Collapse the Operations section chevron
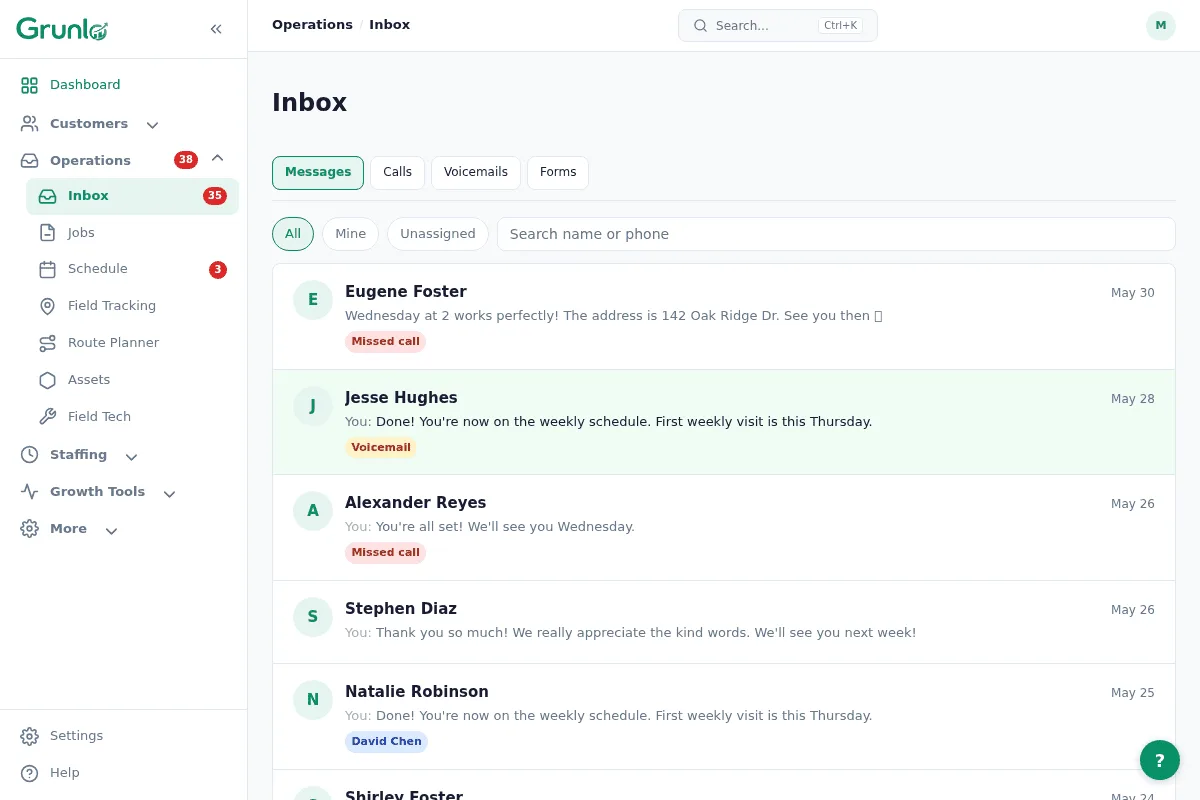This screenshot has height=800, width=1200. tap(217, 159)
